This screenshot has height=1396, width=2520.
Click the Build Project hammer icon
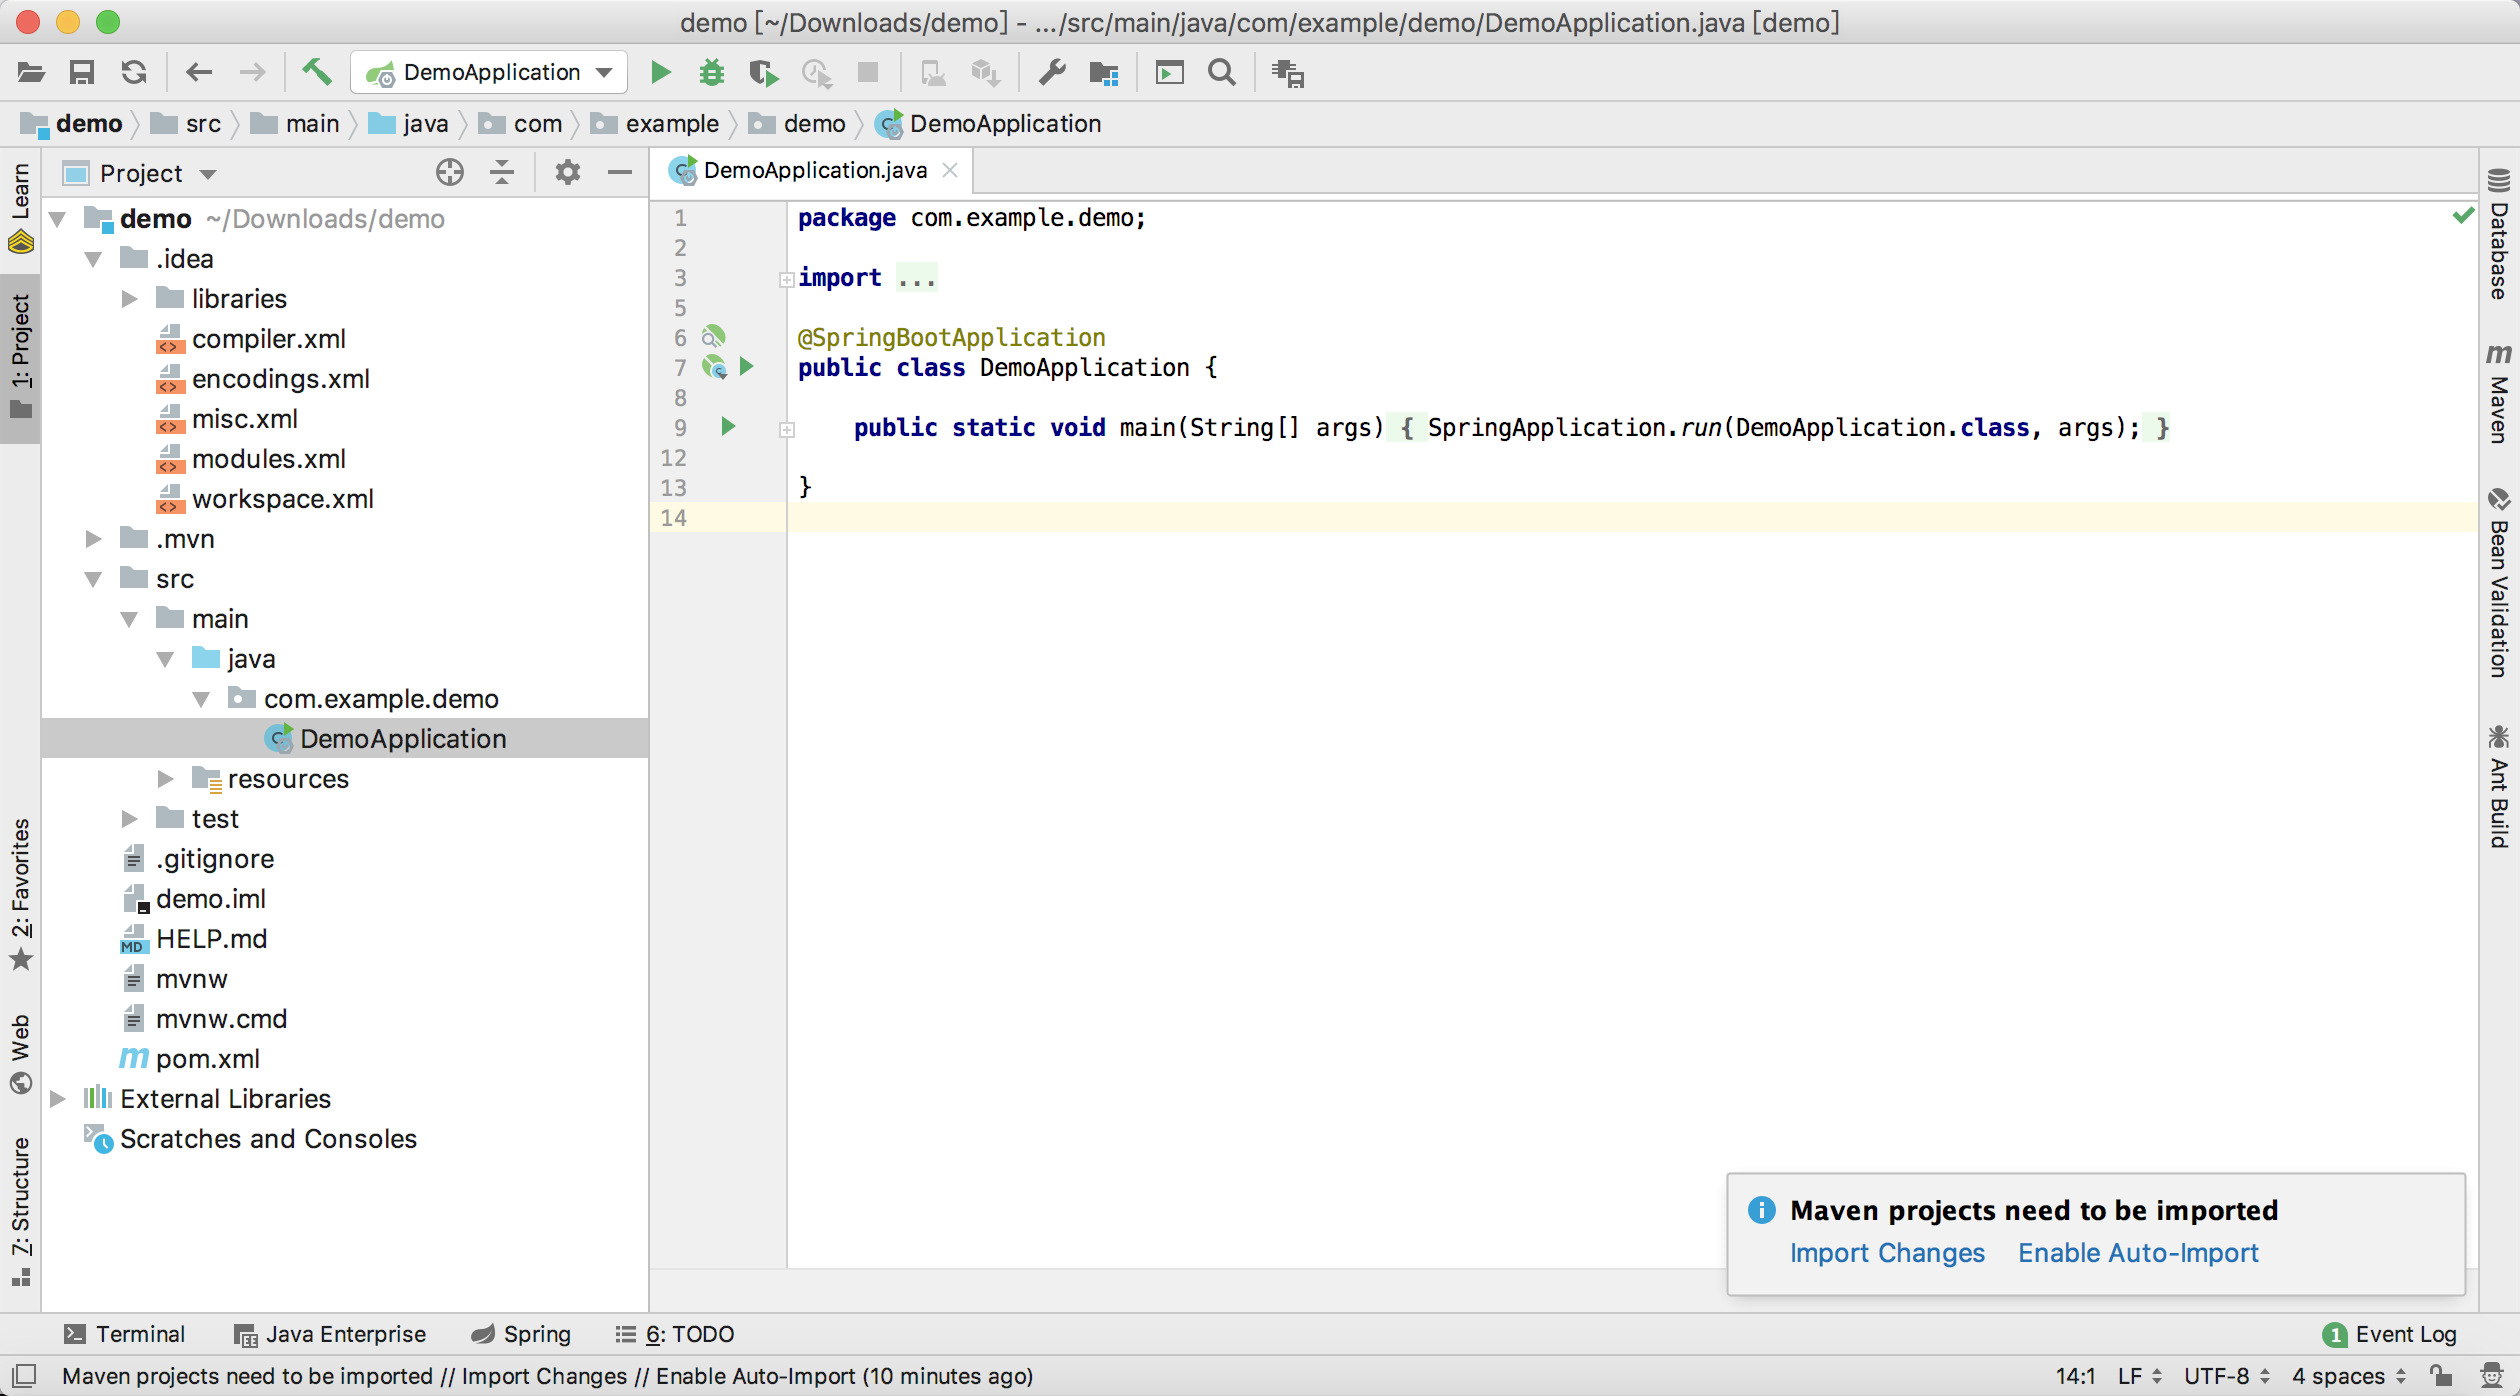tap(316, 72)
